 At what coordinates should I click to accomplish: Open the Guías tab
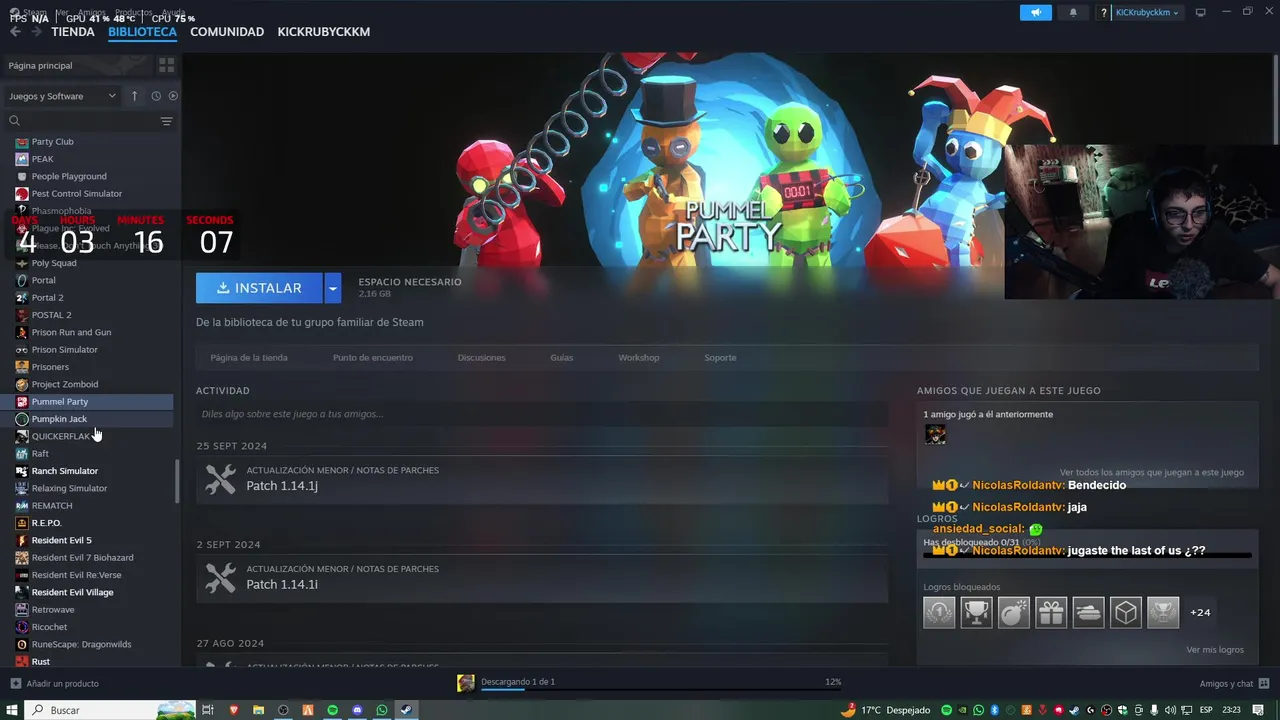tap(562, 357)
